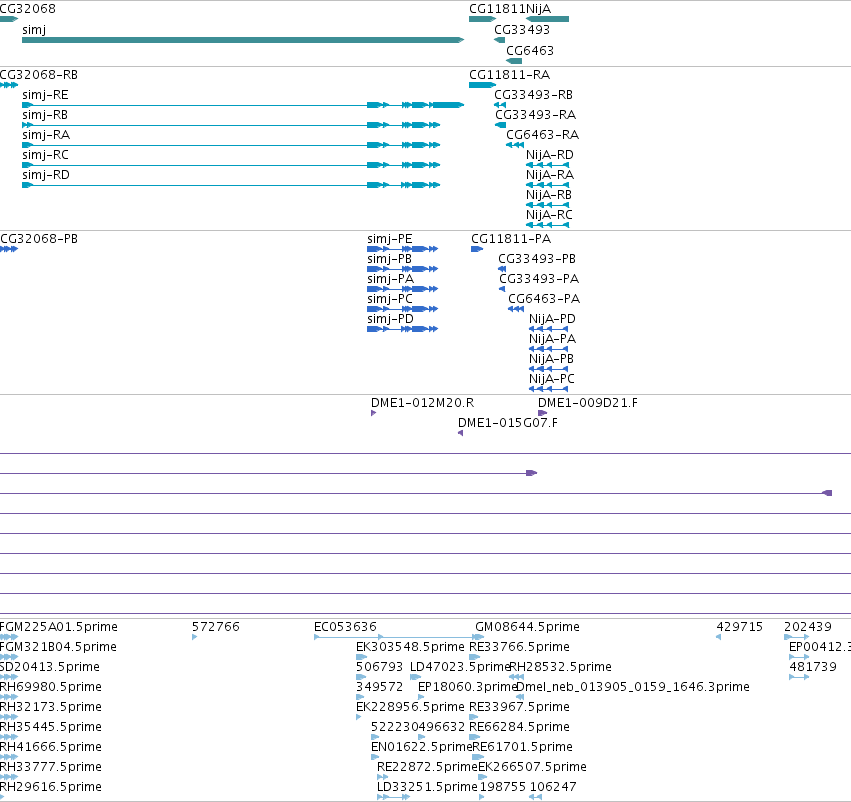The height and width of the screenshot is (802, 851).
Task: Select the EC053636 feature
Action: (396, 637)
